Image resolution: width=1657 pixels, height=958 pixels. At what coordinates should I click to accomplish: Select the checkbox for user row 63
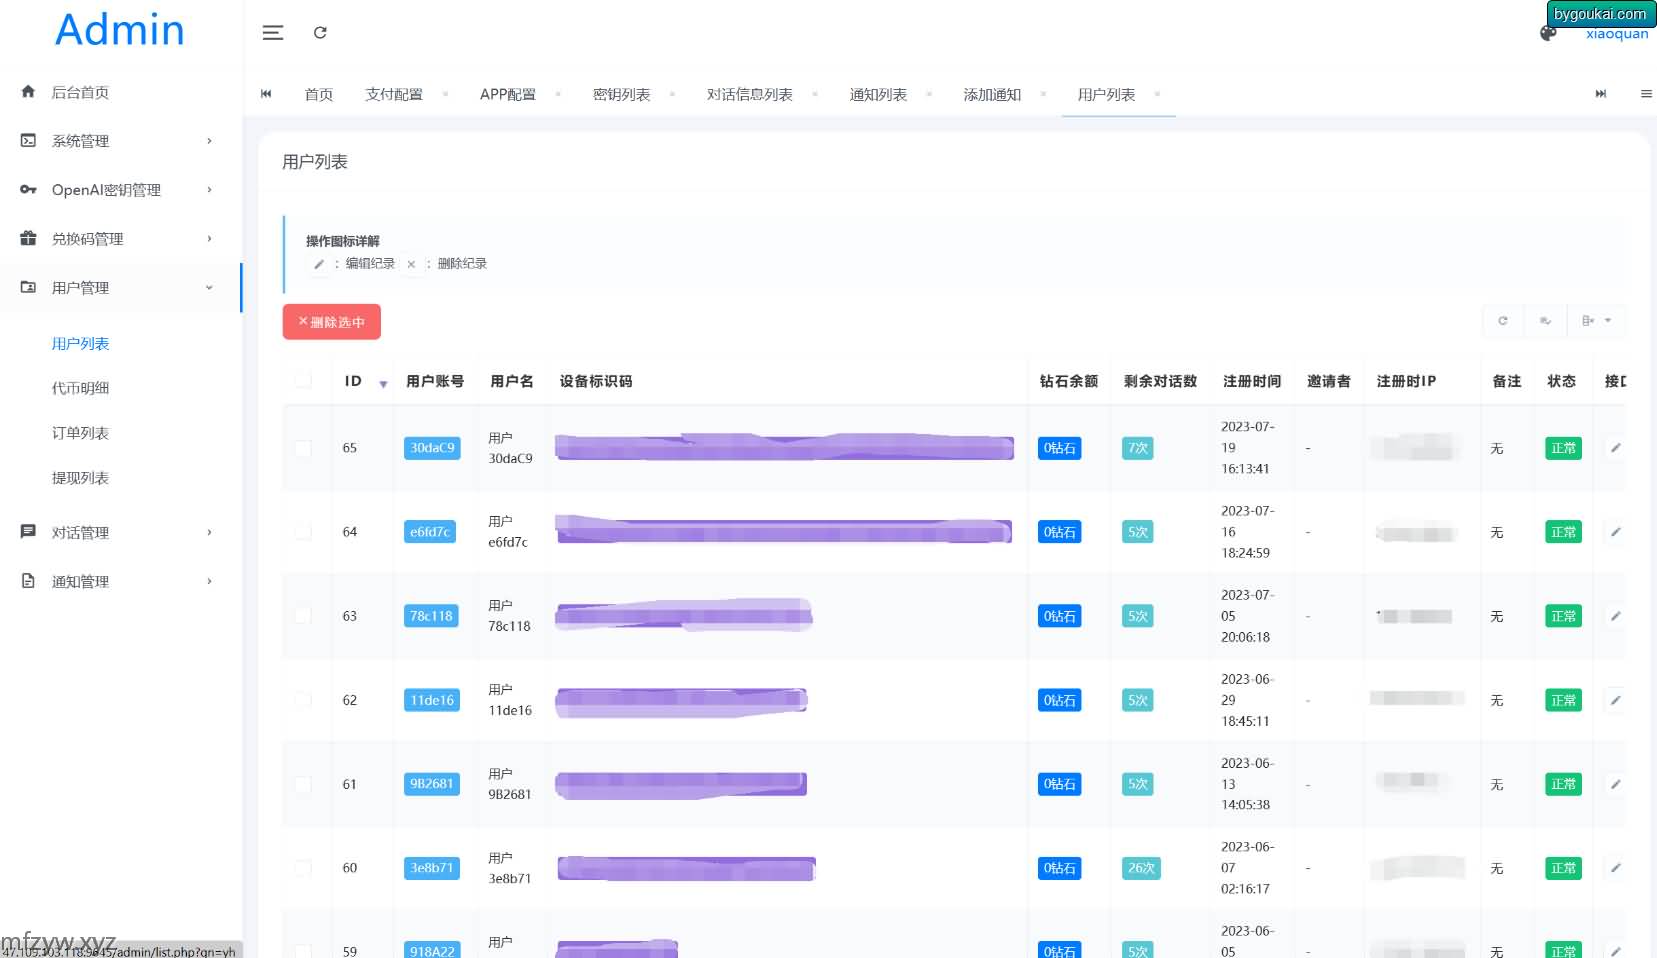pyautogui.click(x=303, y=616)
